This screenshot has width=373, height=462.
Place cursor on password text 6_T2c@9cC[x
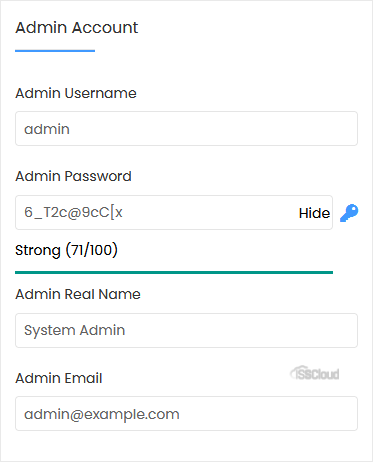click(73, 212)
